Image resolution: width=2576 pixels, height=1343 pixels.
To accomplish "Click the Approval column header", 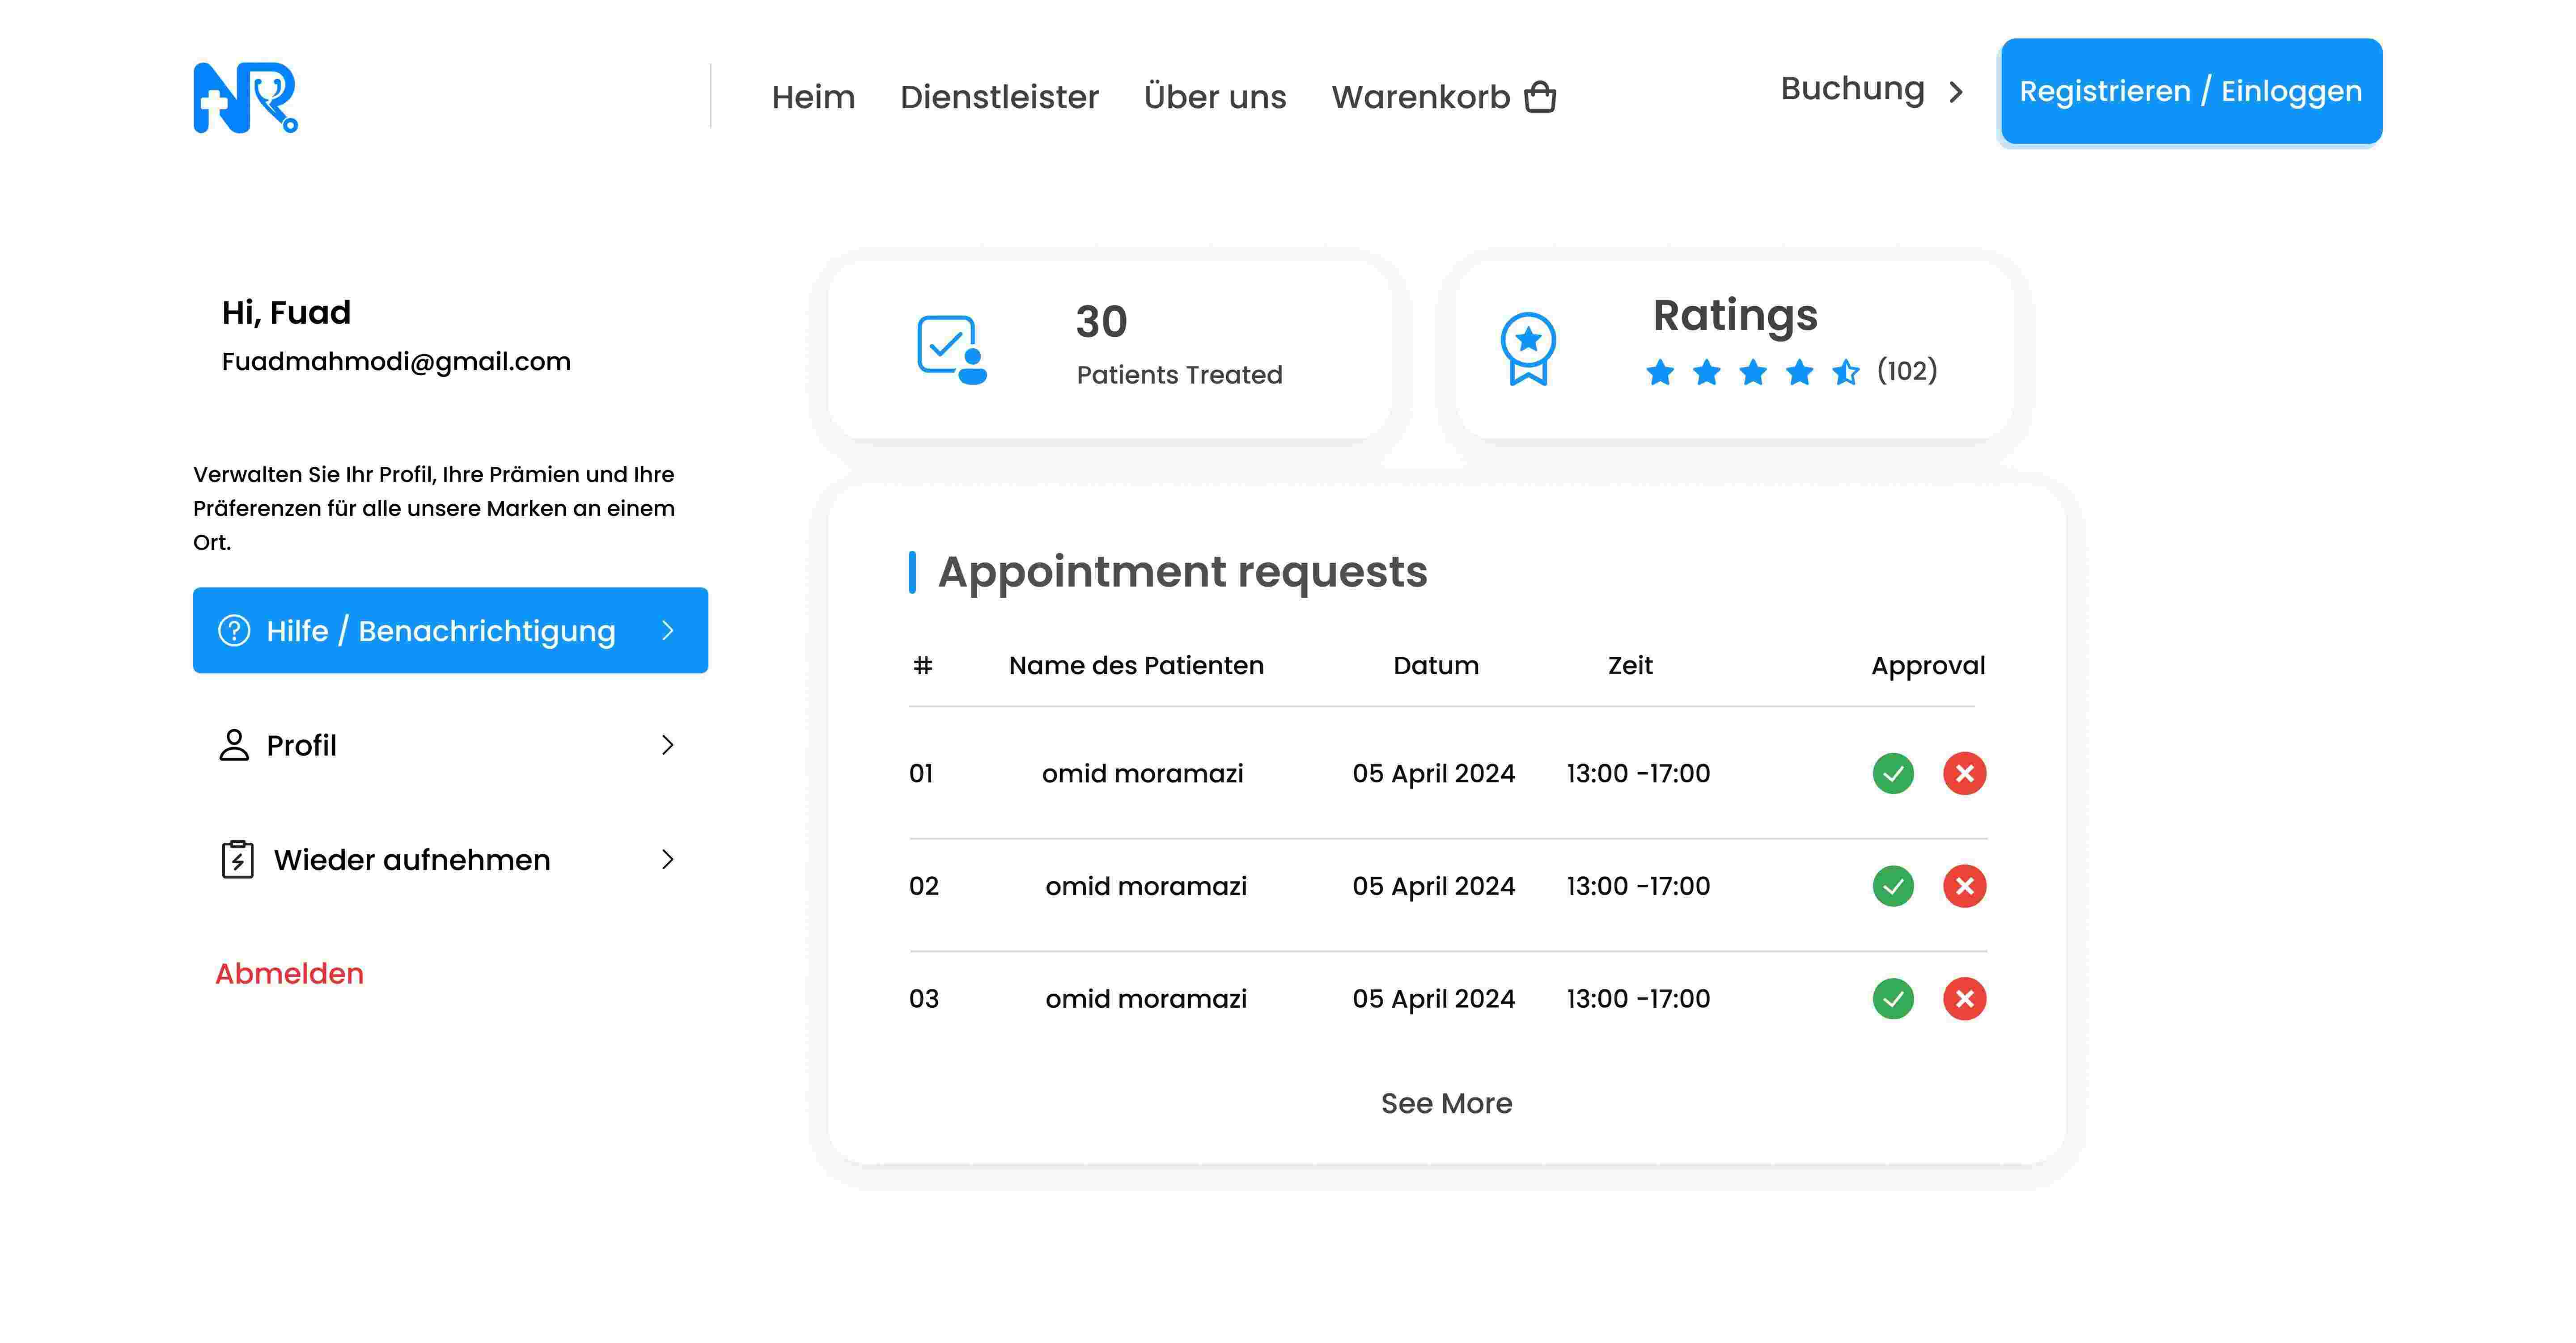I will click(1928, 667).
